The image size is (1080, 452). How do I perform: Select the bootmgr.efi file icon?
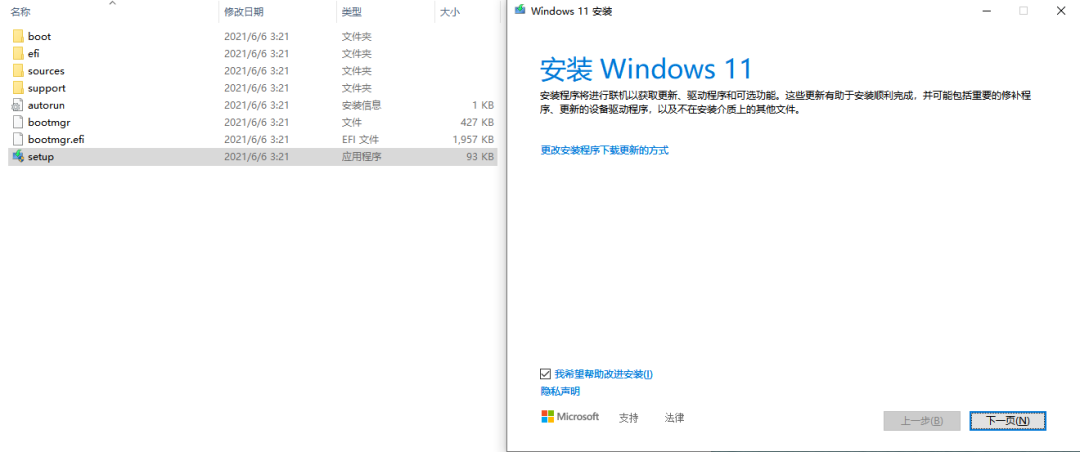click(x=18, y=139)
